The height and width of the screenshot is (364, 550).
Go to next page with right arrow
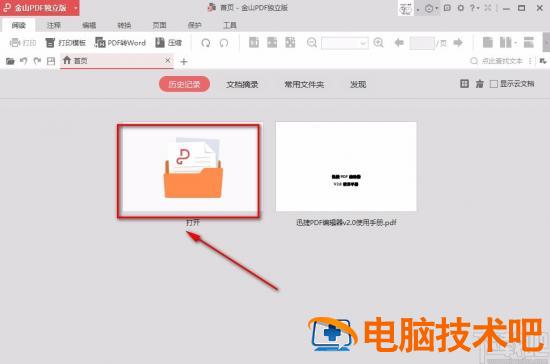[x=458, y=43]
